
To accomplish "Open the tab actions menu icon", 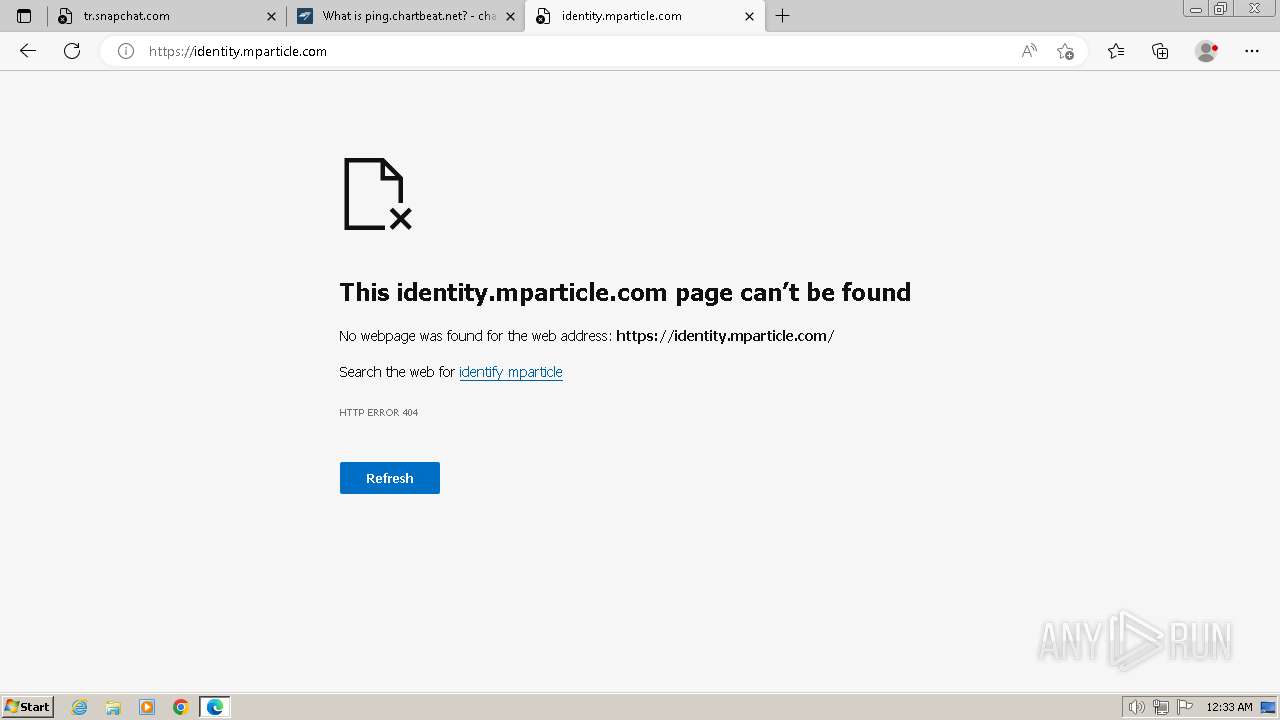I will click(24, 16).
